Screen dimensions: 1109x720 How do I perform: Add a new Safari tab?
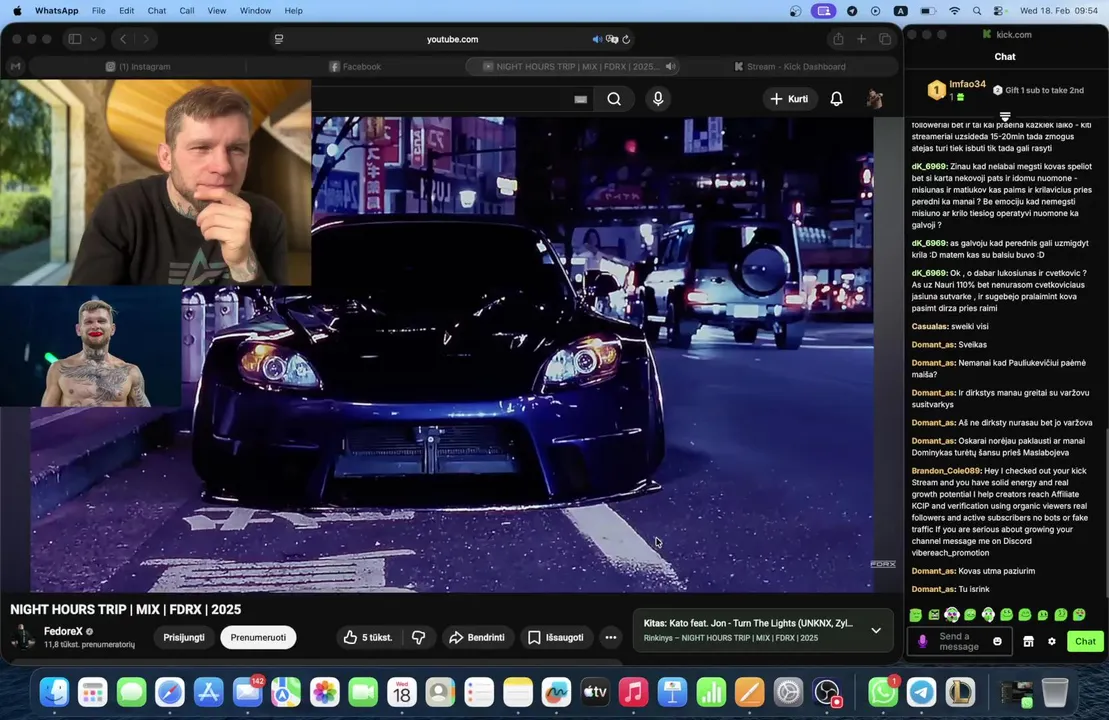pyautogui.click(x=861, y=40)
